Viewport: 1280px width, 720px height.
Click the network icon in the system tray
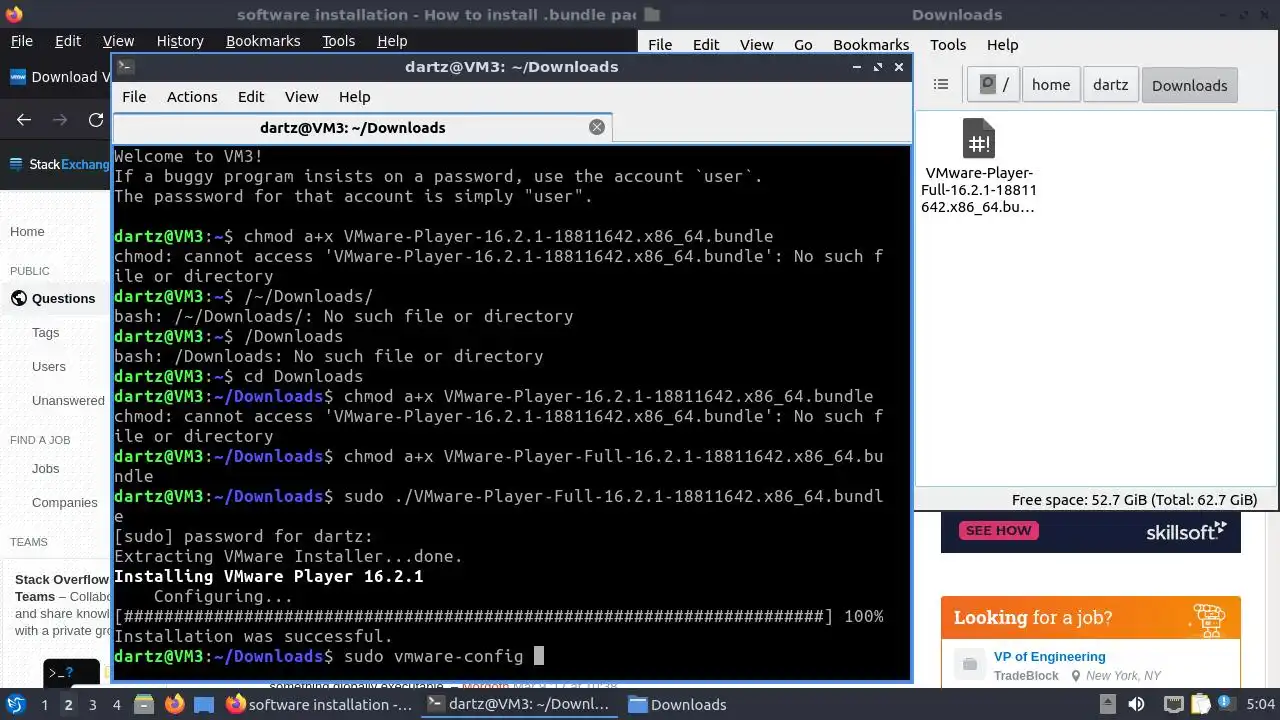tap(1174, 704)
